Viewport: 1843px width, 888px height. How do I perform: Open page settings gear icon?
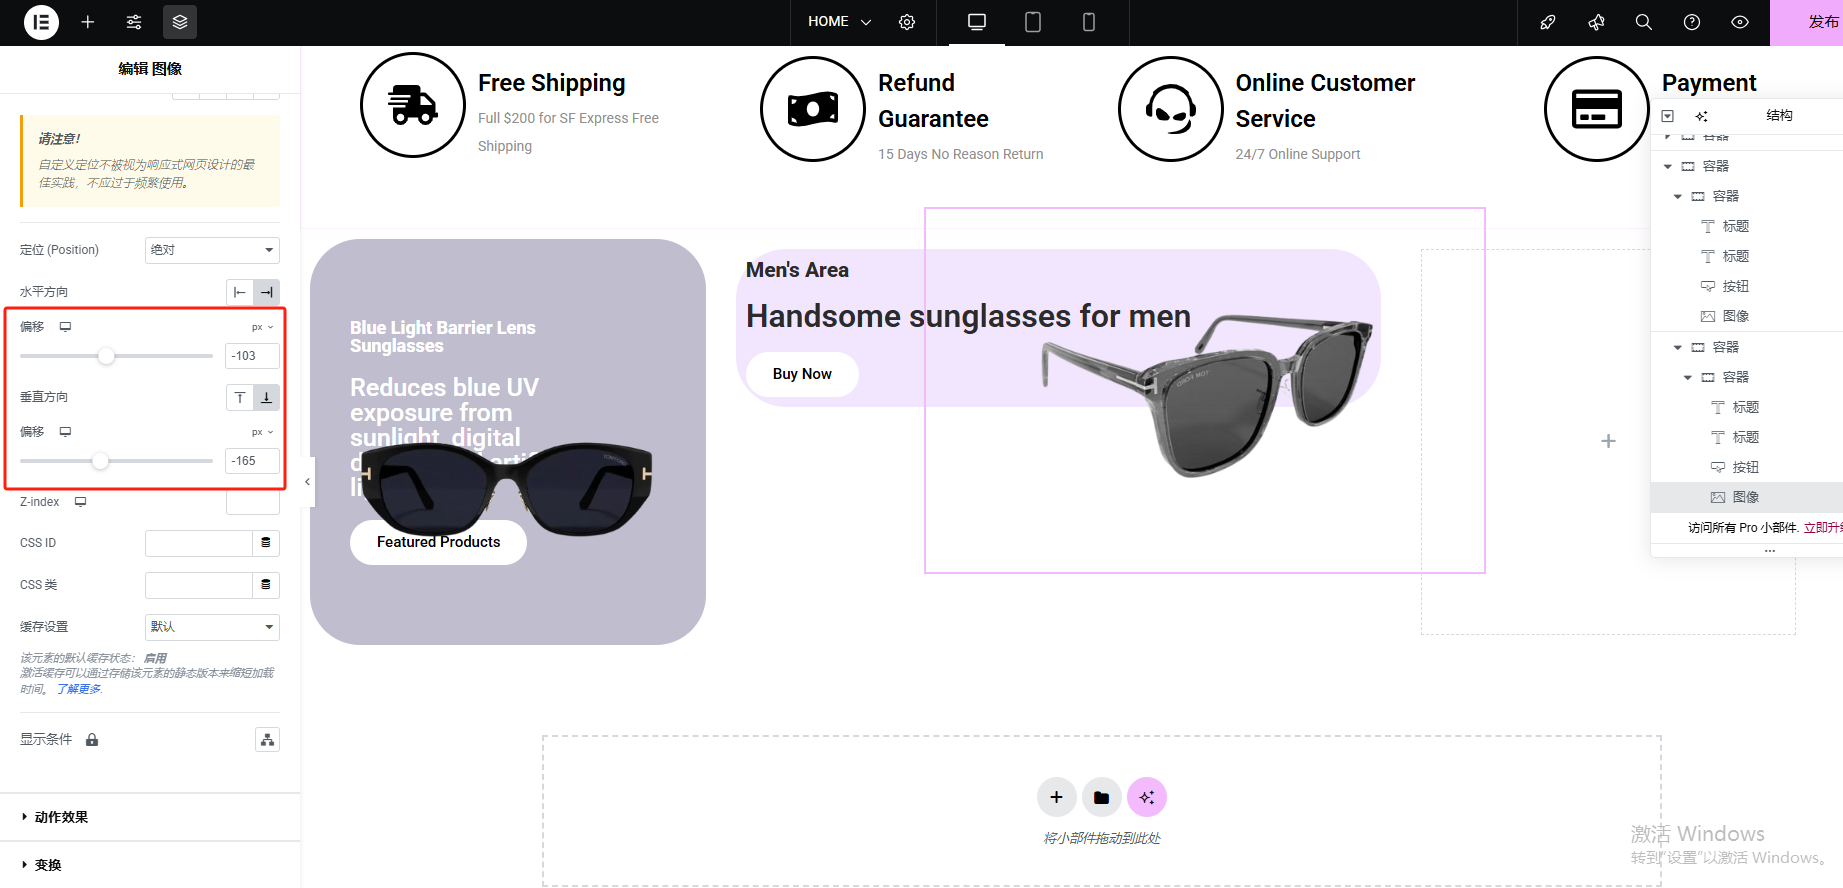907,22
